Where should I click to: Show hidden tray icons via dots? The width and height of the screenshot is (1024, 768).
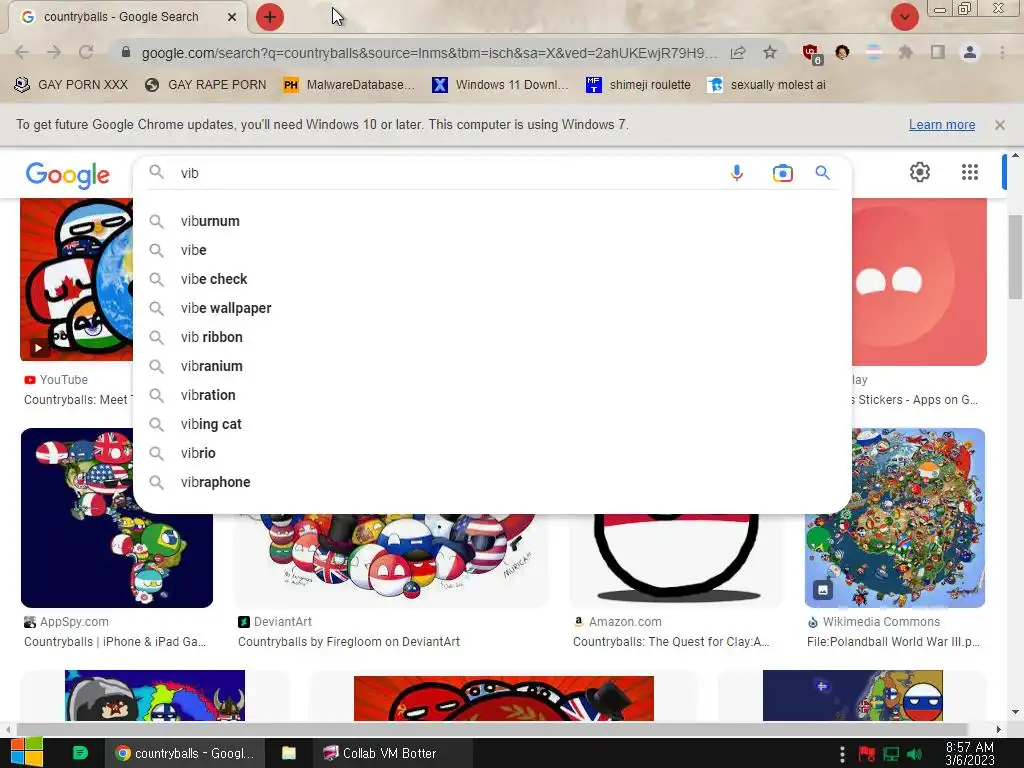[842, 754]
